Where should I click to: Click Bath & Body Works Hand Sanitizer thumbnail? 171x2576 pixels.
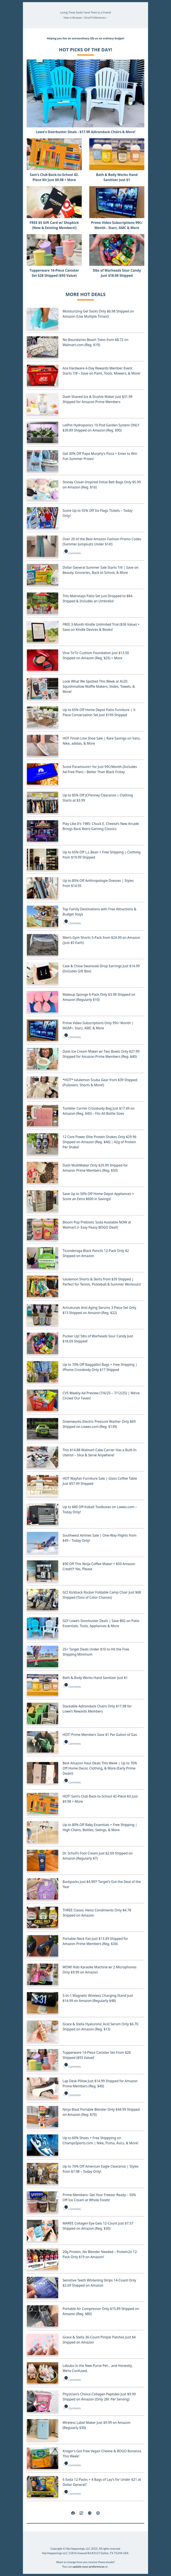pyautogui.click(x=116, y=154)
